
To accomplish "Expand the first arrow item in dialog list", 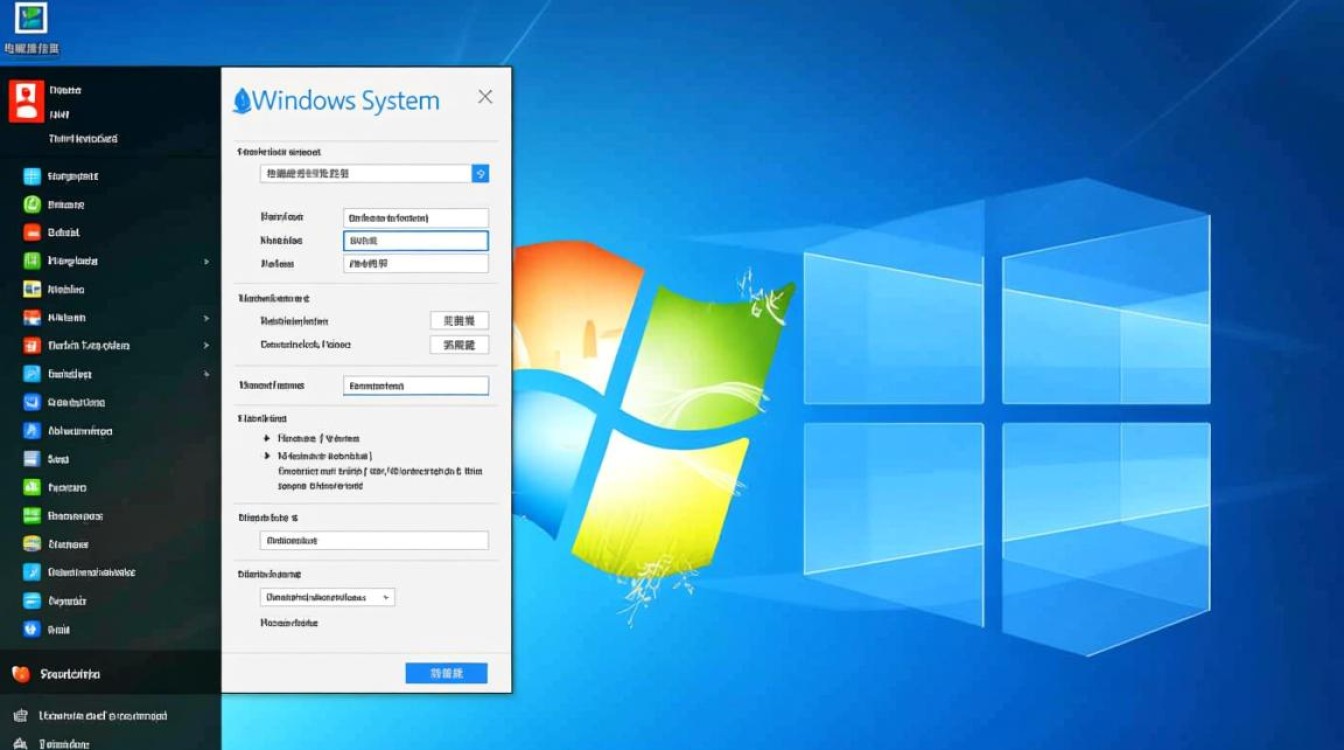I will (x=266, y=438).
